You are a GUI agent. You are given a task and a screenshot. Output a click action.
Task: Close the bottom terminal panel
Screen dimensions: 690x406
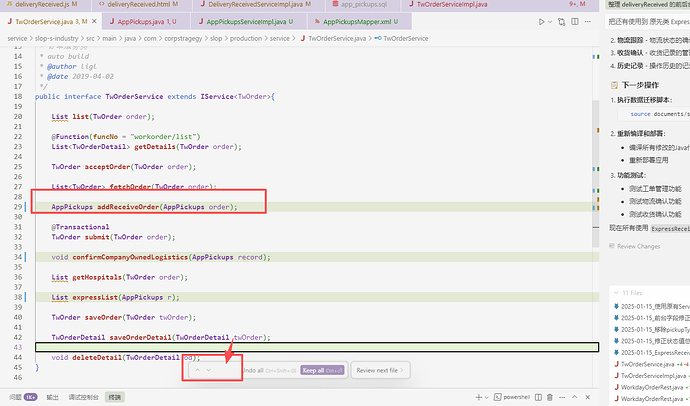click(588, 397)
